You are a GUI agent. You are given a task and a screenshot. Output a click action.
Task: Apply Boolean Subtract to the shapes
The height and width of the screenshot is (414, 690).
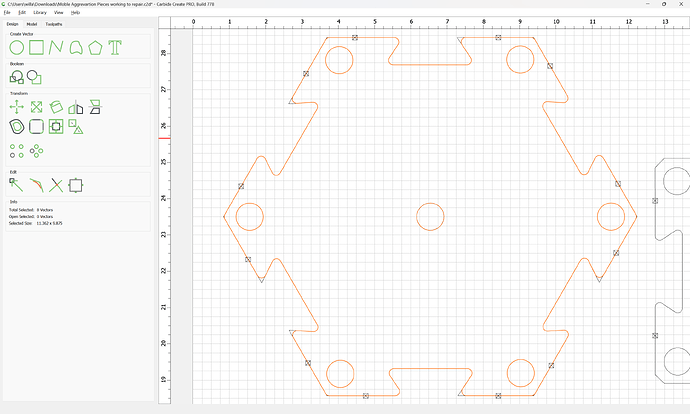[x=34, y=77]
